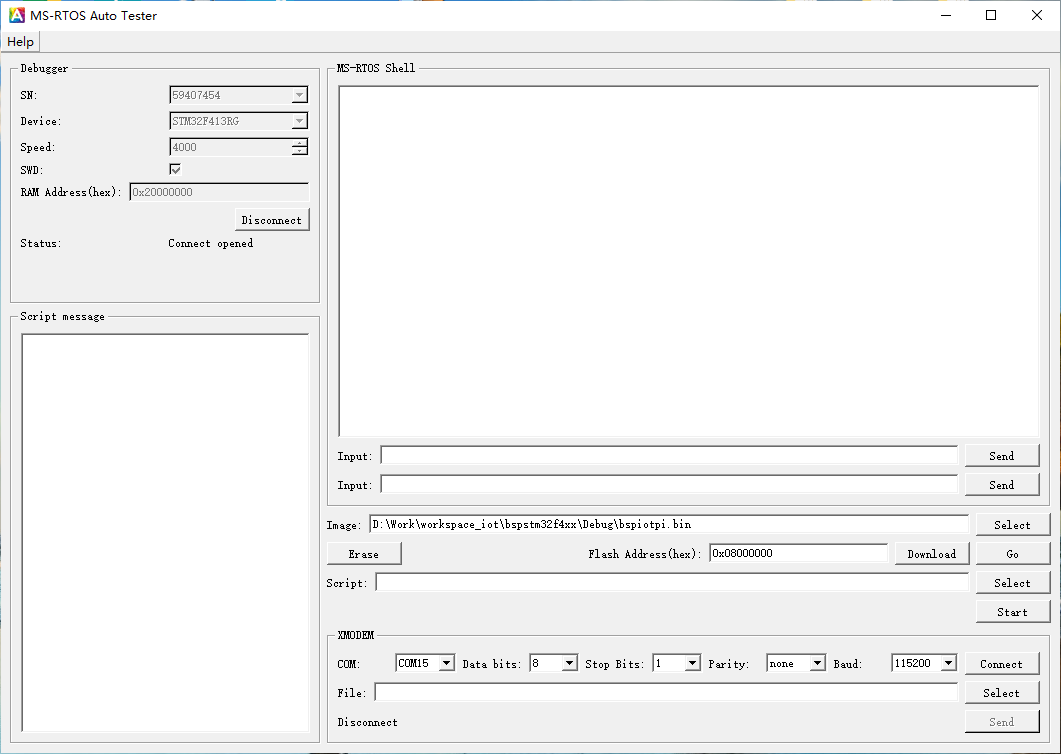The width and height of the screenshot is (1061, 754).
Task: Focus the first shell Input field
Action: pos(668,456)
